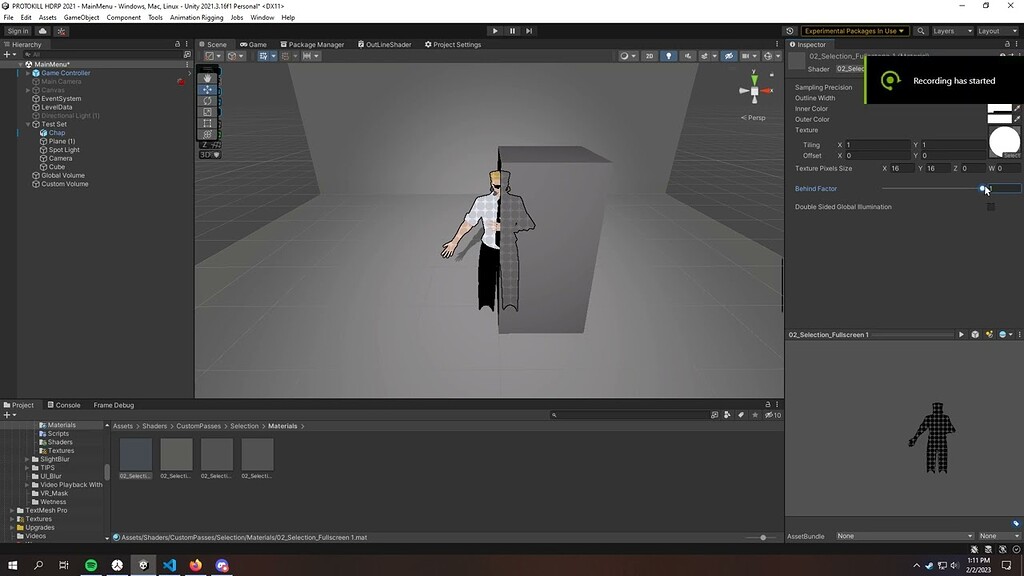
Task: Select the Scale tool
Action: pyautogui.click(x=208, y=111)
